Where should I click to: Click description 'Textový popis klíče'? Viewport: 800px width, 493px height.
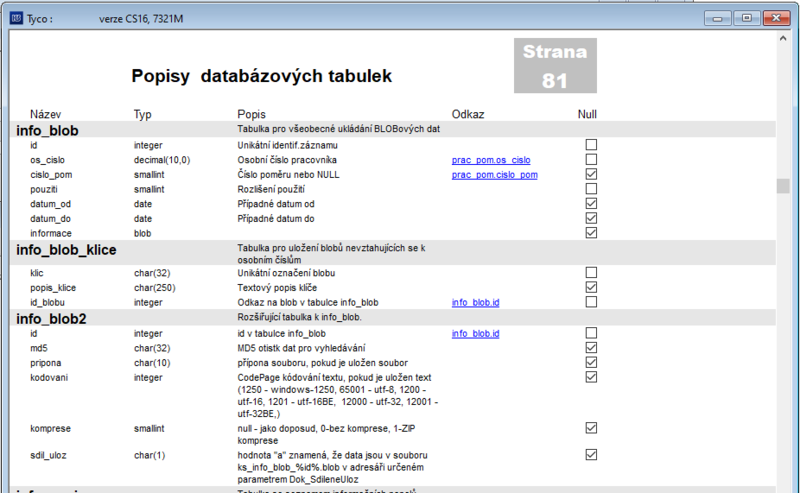coord(277,288)
